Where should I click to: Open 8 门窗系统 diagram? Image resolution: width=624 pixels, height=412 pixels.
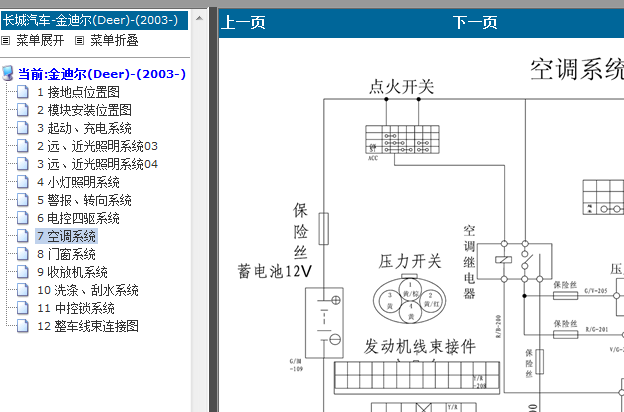coord(66,254)
